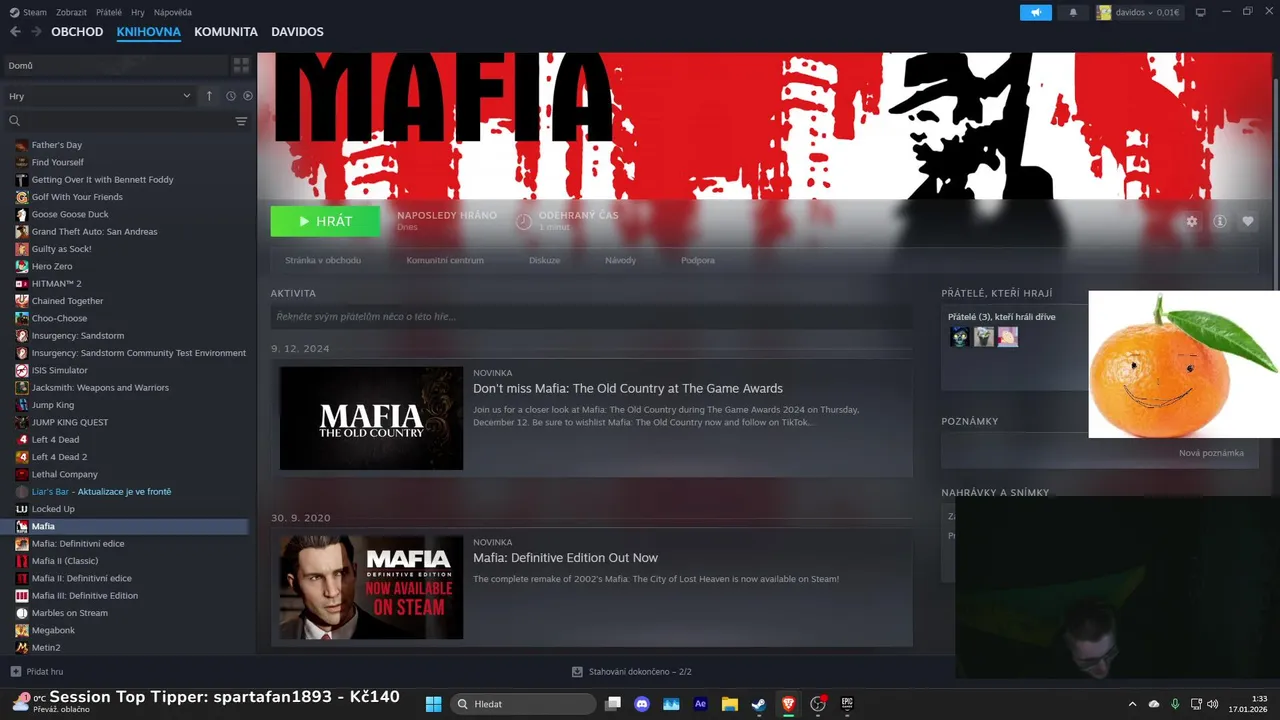This screenshot has width=1280, height=720.
Task: Switch library to grid collections view
Action: pos(241,65)
